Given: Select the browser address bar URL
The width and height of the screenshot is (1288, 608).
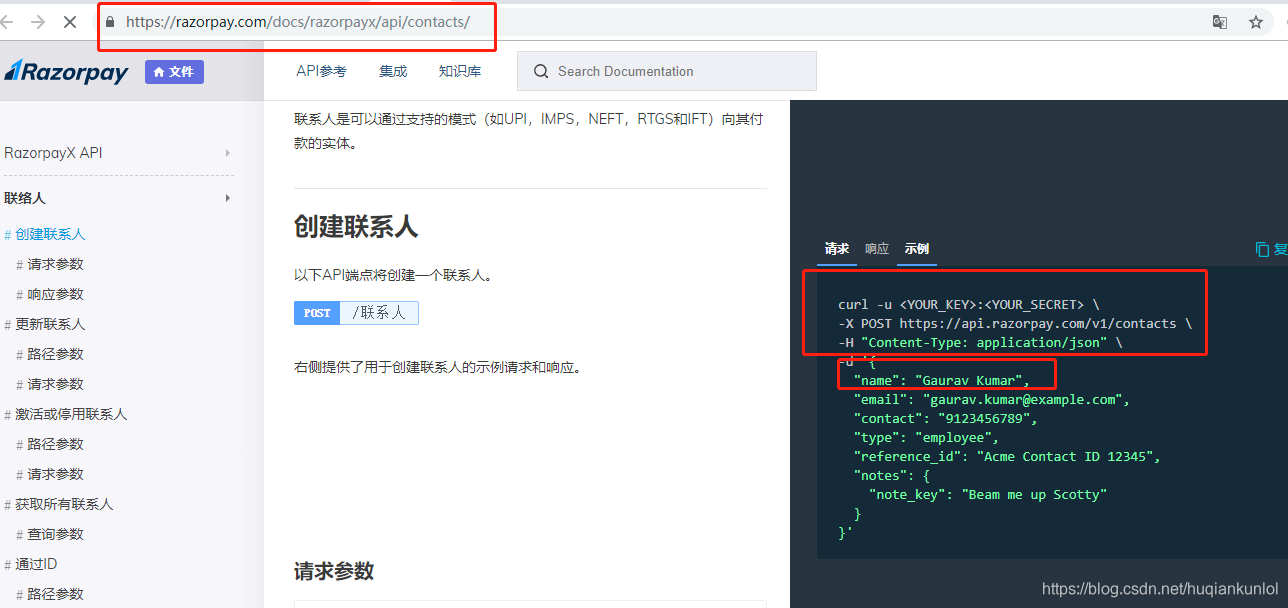Looking at the screenshot, I should [297, 21].
